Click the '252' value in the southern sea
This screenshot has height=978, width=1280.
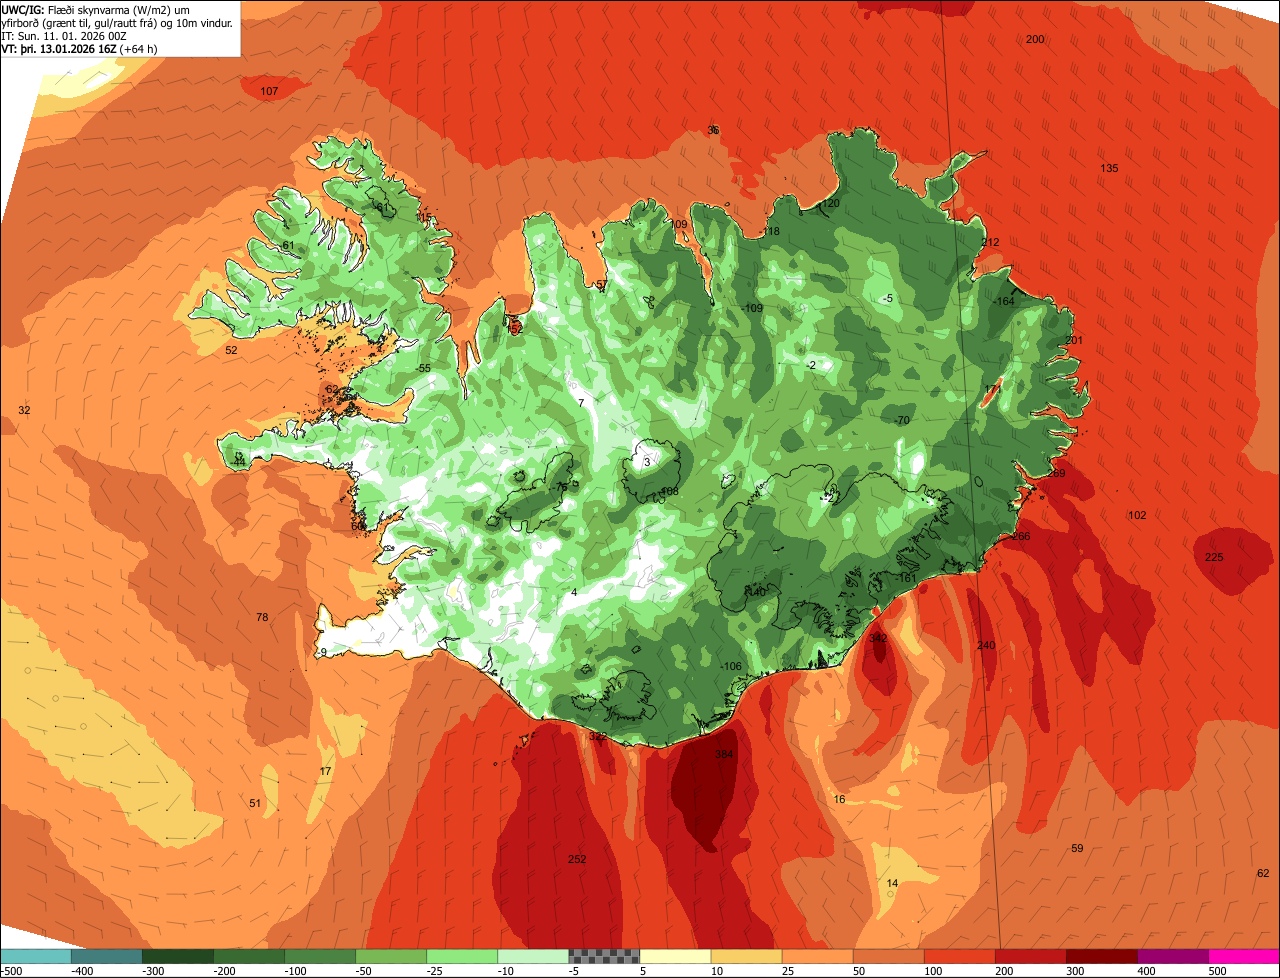pyautogui.click(x=577, y=860)
